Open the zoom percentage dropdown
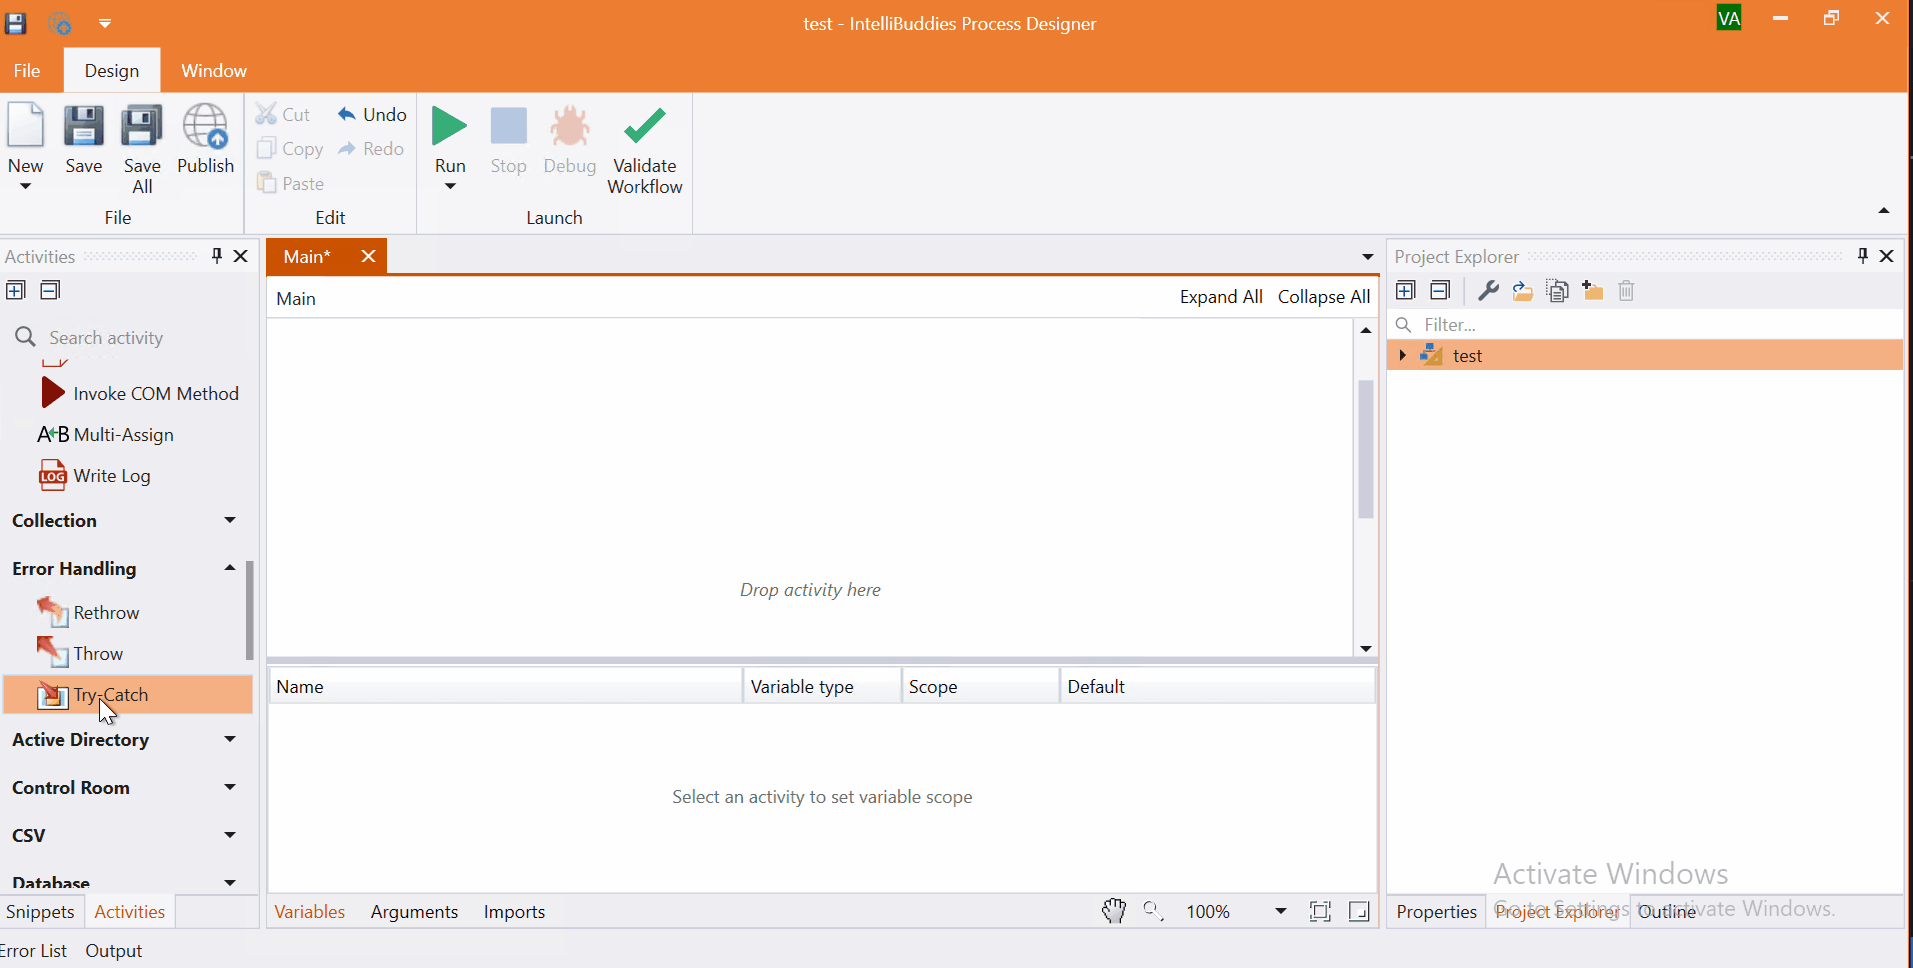This screenshot has height=968, width=1913. pyautogui.click(x=1280, y=911)
